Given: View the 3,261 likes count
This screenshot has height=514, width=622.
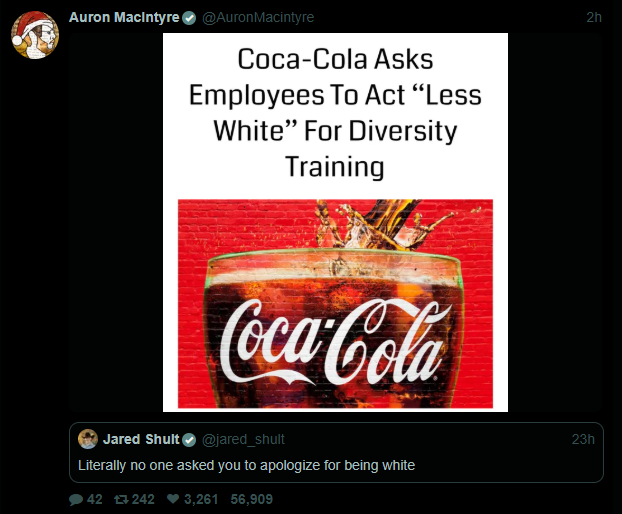Looking at the screenshot, I should pos(201,499).
